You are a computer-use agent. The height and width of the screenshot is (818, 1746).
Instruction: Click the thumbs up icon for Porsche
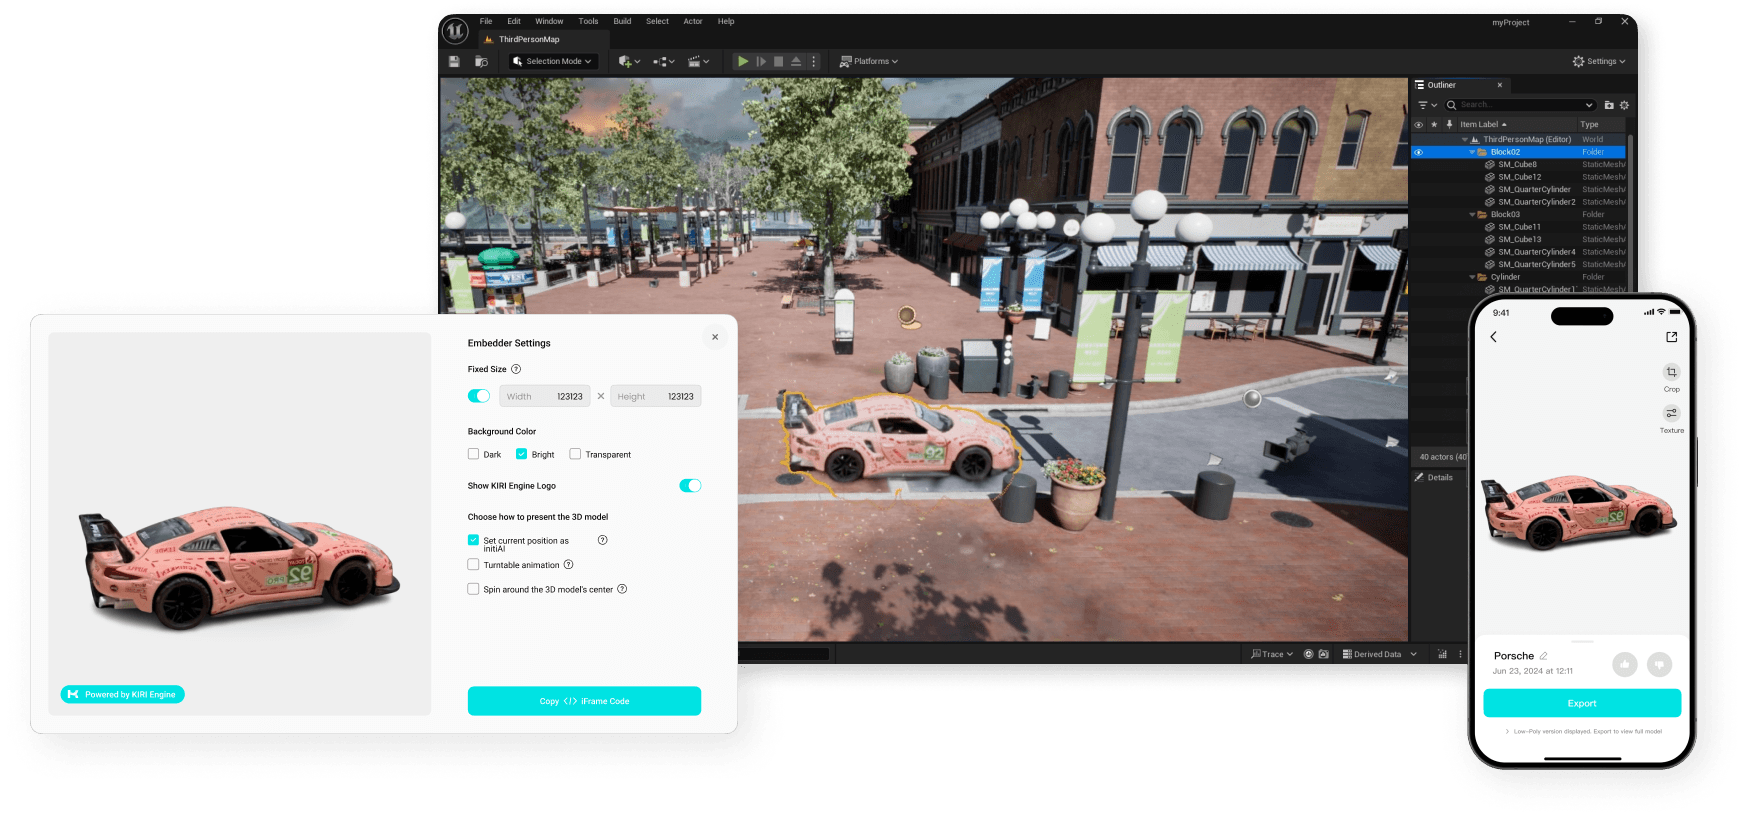point(1624,664)
